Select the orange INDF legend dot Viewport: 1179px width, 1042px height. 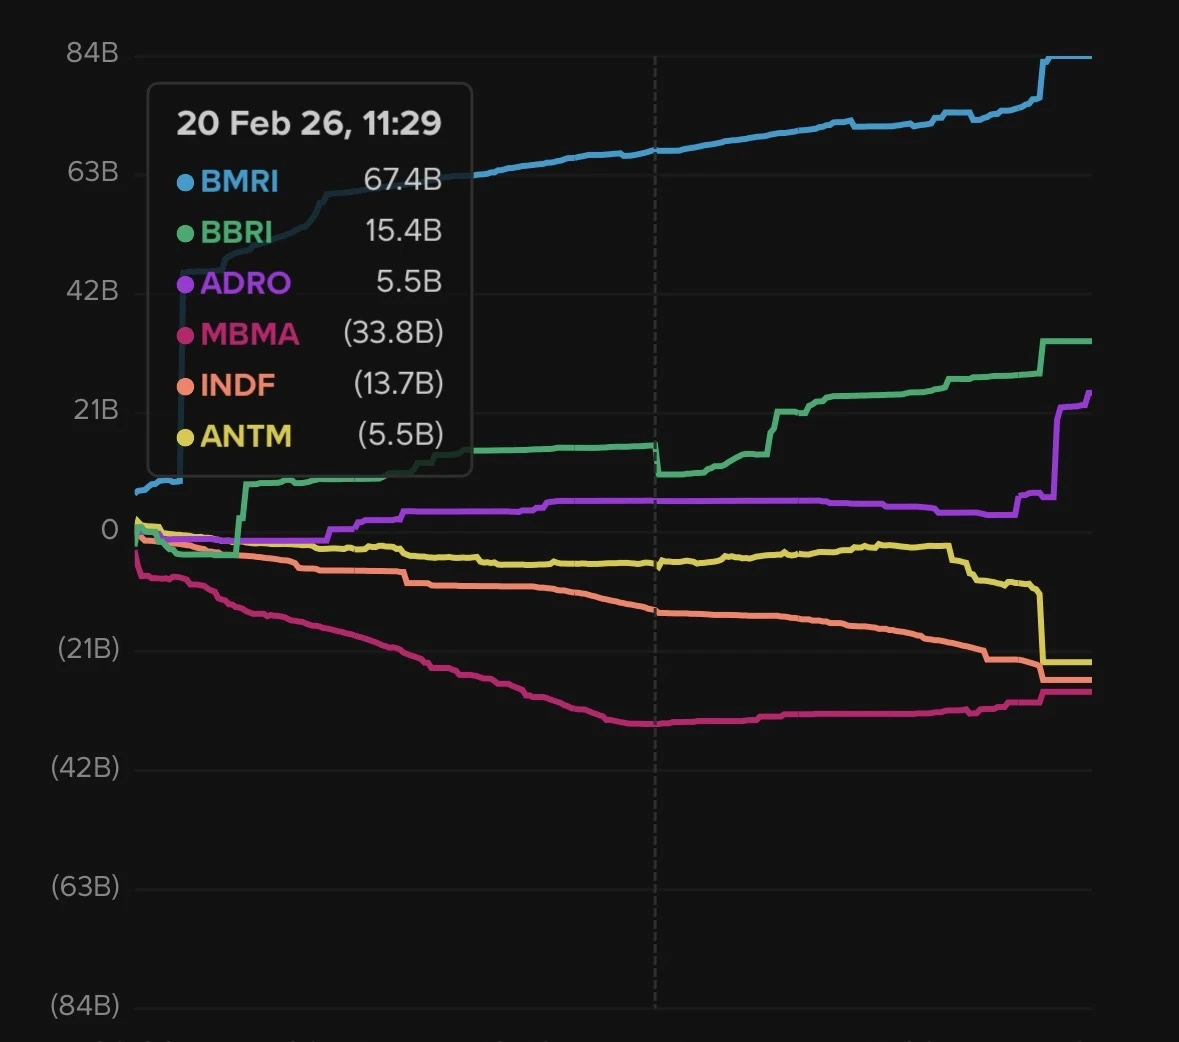185,386
